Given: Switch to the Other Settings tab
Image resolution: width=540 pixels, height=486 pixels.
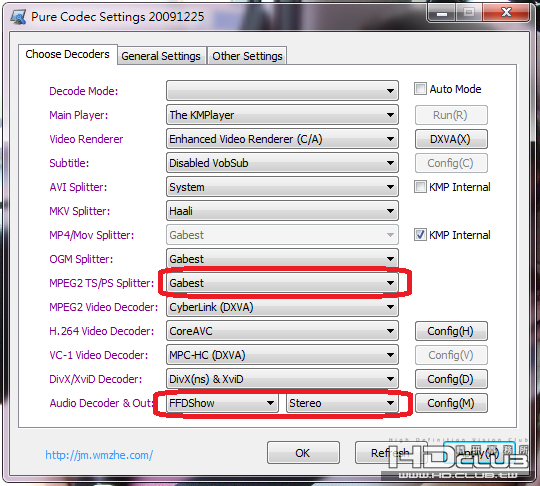Looking at the screenshot, I should click(247, 56).
